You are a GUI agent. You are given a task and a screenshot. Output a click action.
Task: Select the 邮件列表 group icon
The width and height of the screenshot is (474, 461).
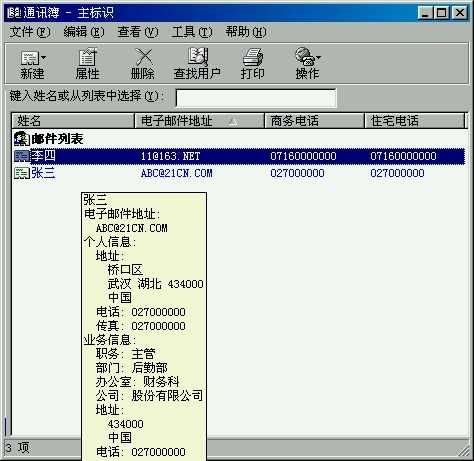(x=22, y=139)
